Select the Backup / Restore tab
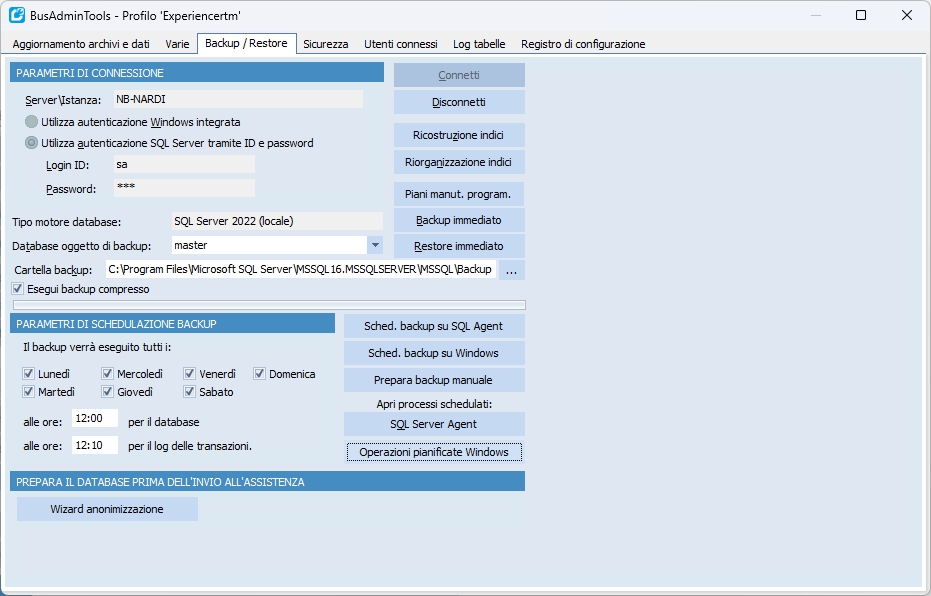 click(x=246, y=43)
